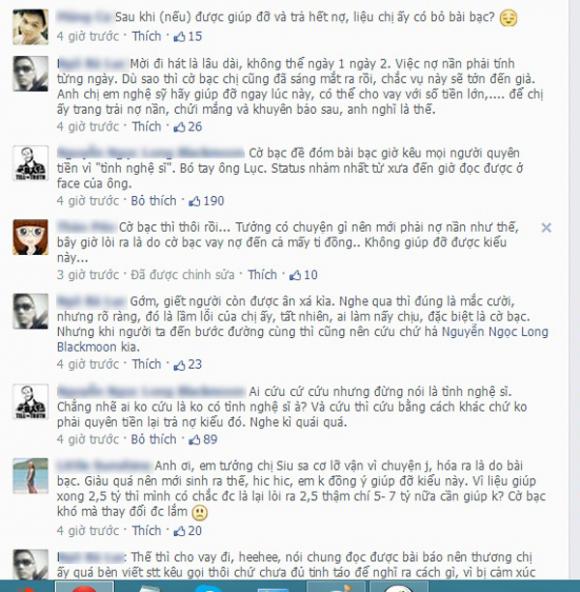Open the red-haired cartoon avatar profile

click(x=31, y=237)
